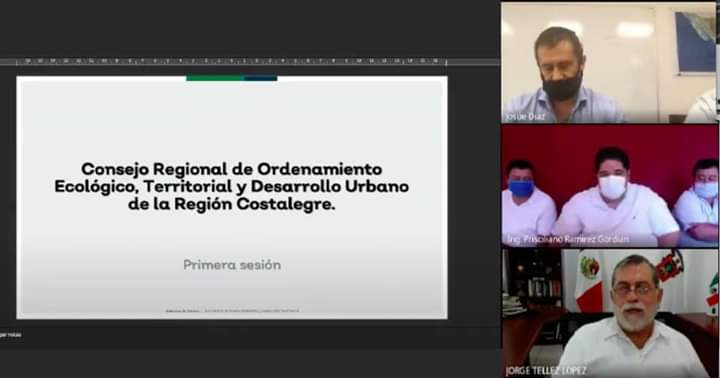720x378 pixels.
Task: Click the small footer text on the slide
Action: click(232, 310)
